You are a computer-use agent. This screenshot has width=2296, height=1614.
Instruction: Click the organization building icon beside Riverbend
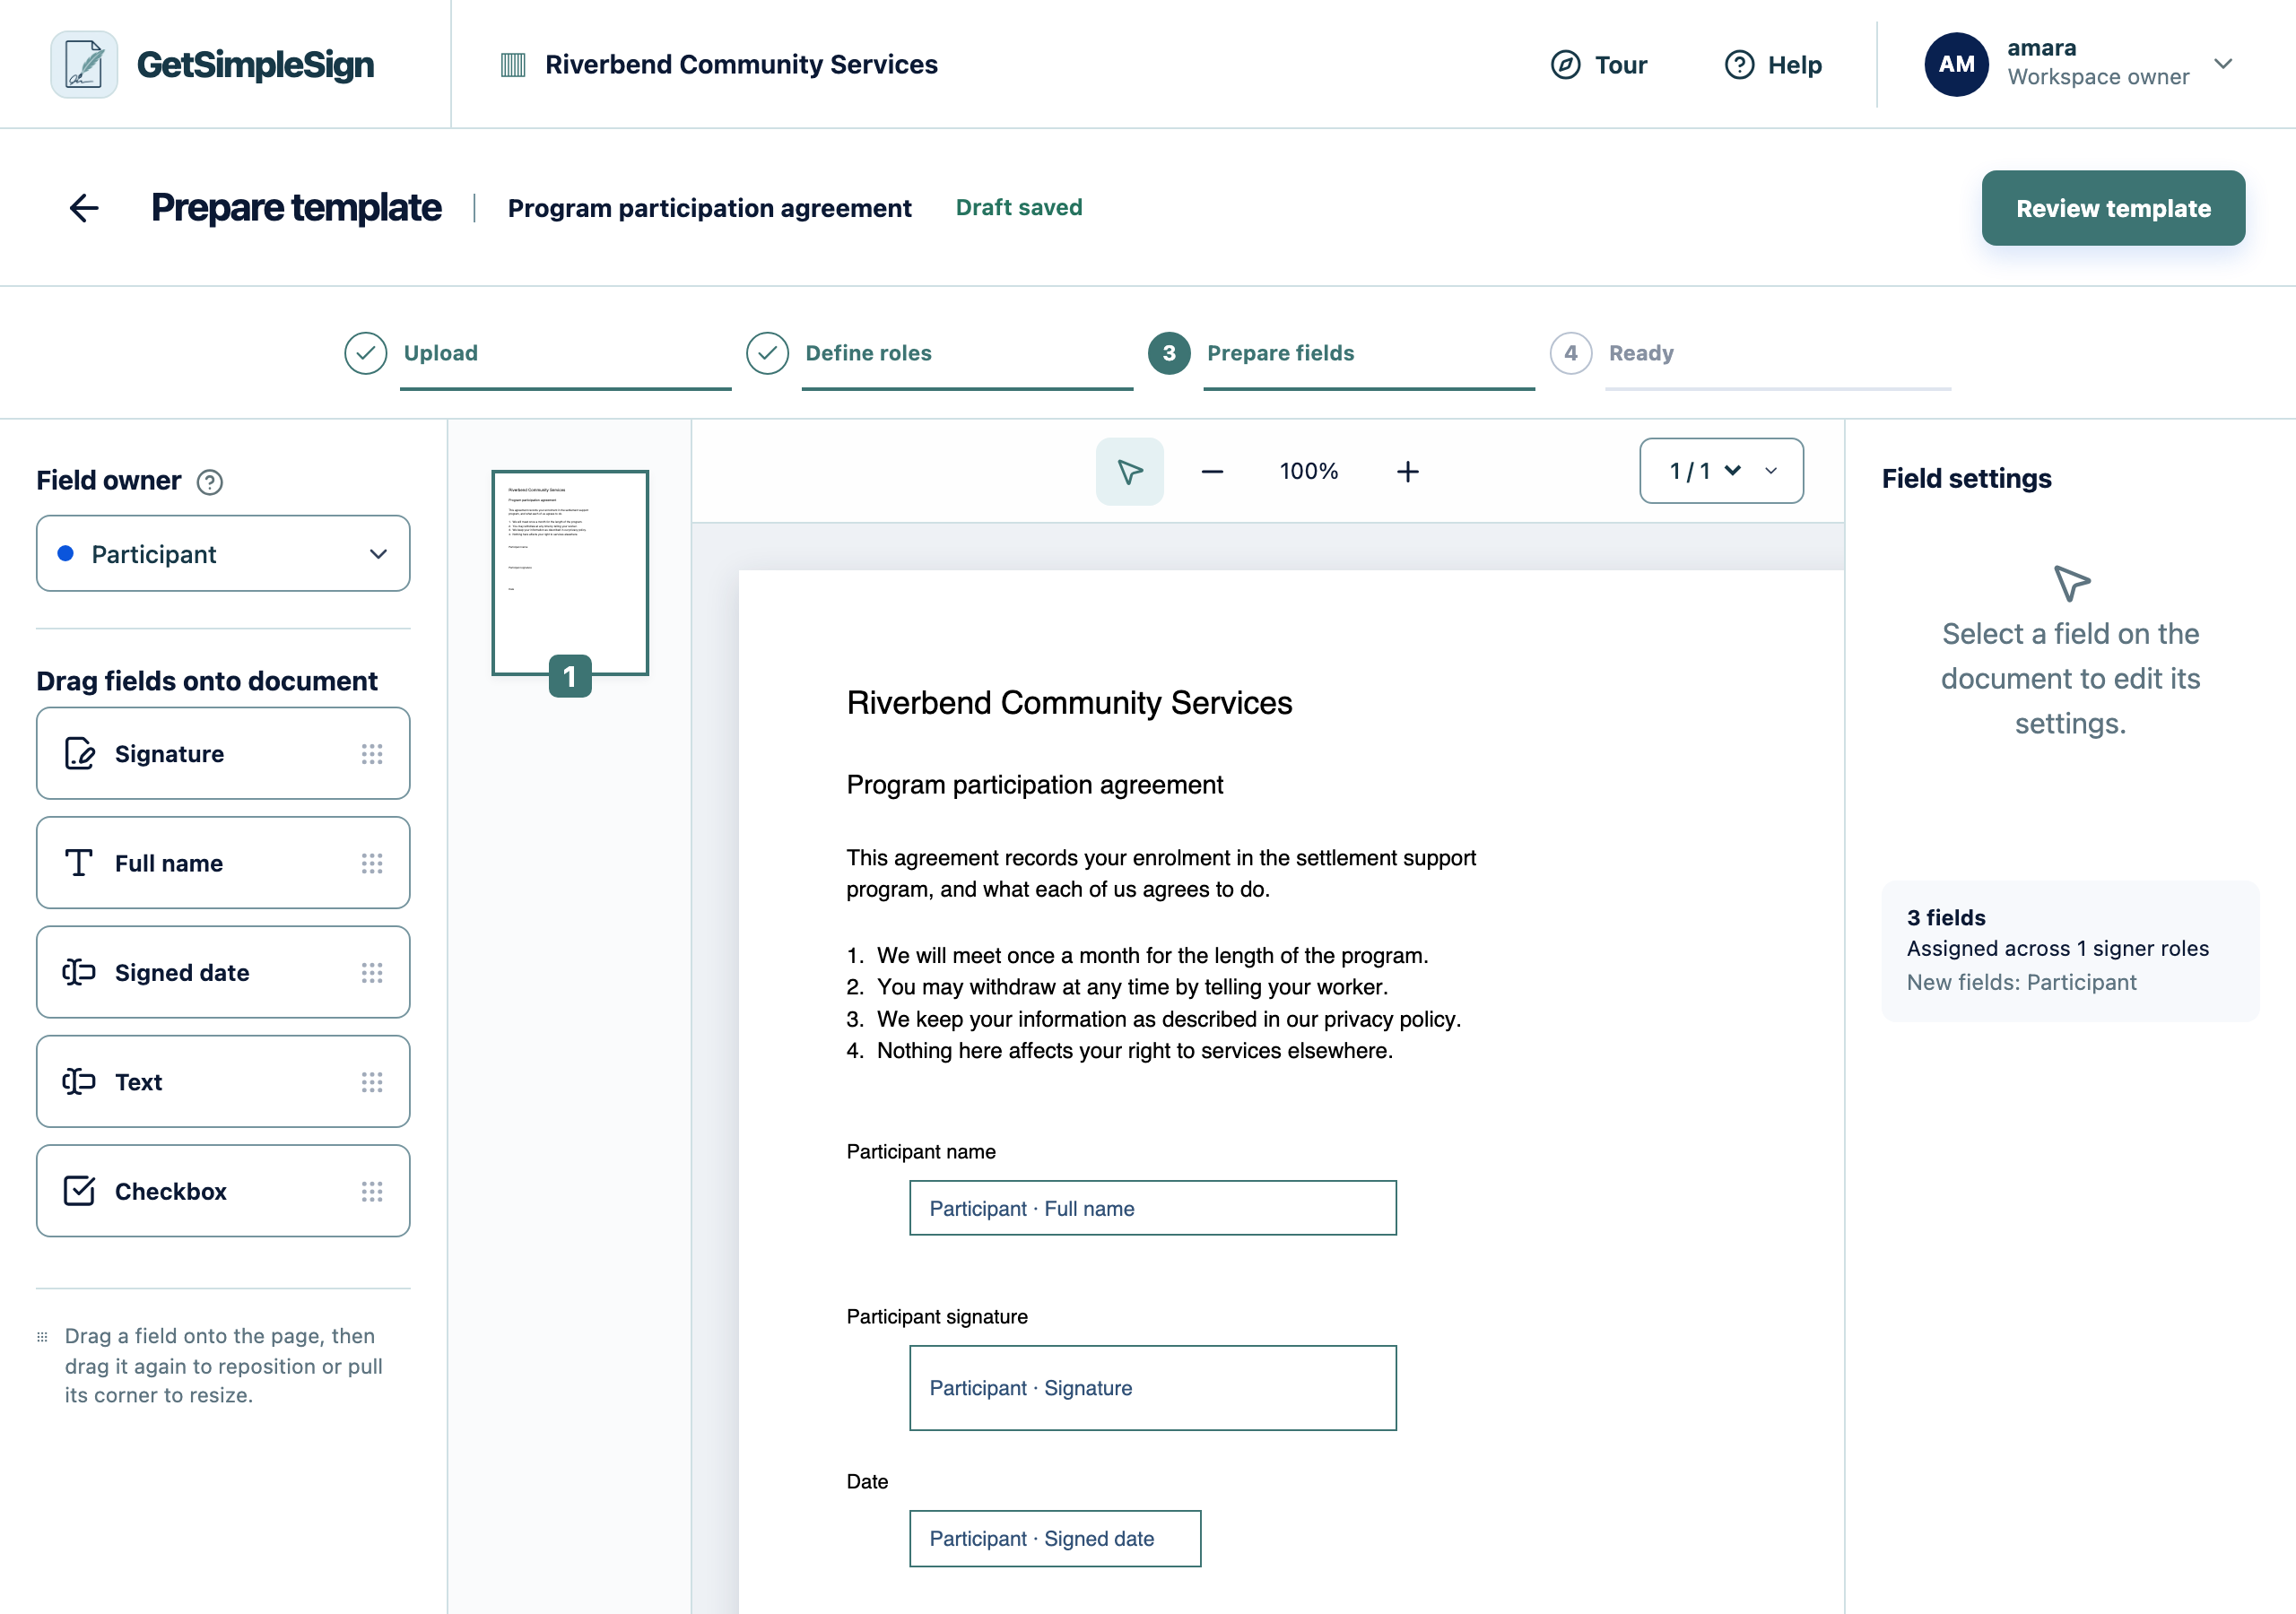(x=513, y=65)
